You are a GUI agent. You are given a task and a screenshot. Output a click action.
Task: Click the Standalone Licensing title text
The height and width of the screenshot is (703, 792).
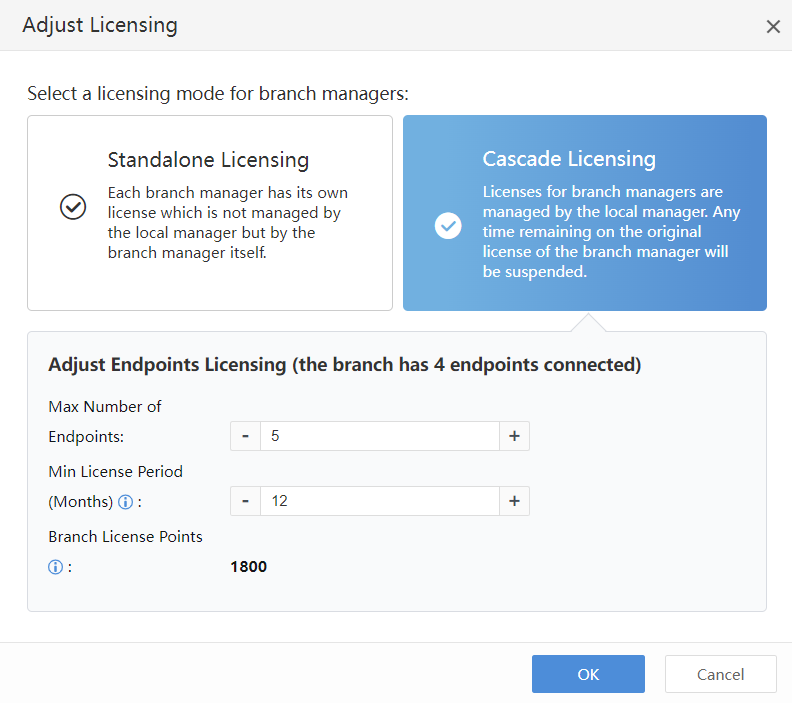tap(208, 160)
